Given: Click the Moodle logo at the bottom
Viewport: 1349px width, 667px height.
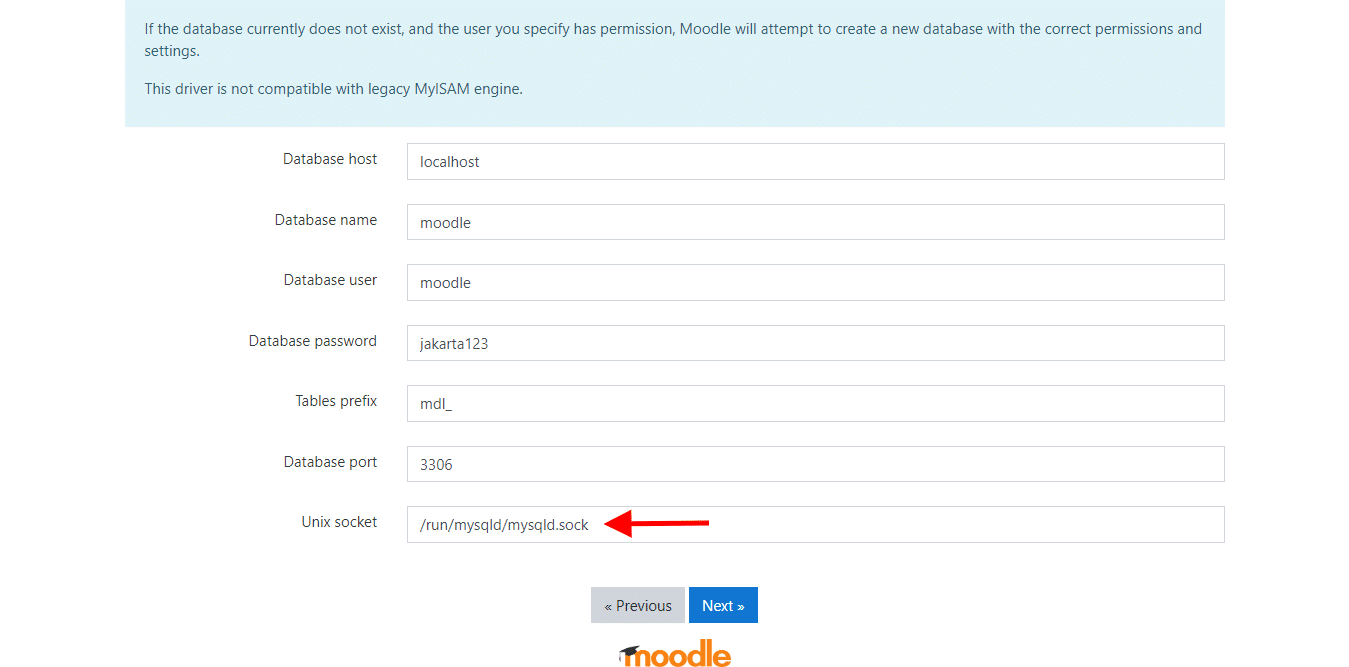Looking at the screenshot, I should coord(682,655).
